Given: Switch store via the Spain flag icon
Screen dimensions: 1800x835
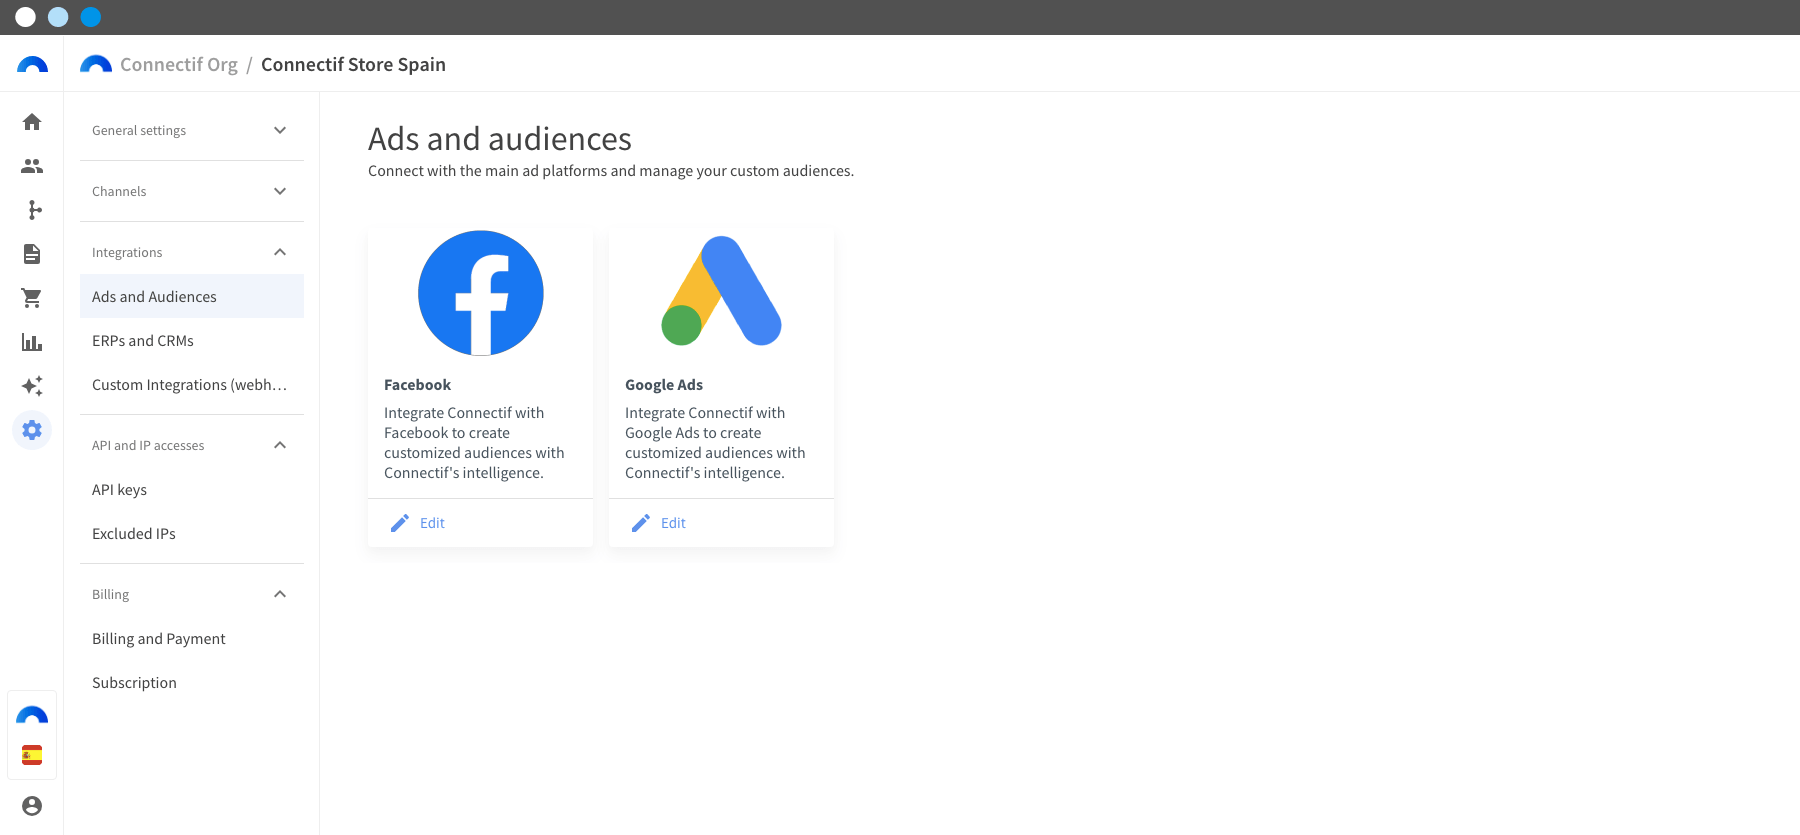Looking at the screenshot, I should tap(32, 755).
